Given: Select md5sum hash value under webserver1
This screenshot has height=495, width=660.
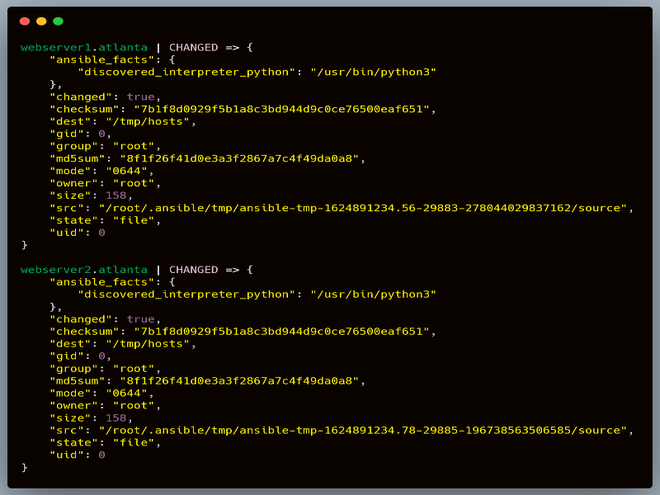Looking at the screenshot, I should [239, 159].
